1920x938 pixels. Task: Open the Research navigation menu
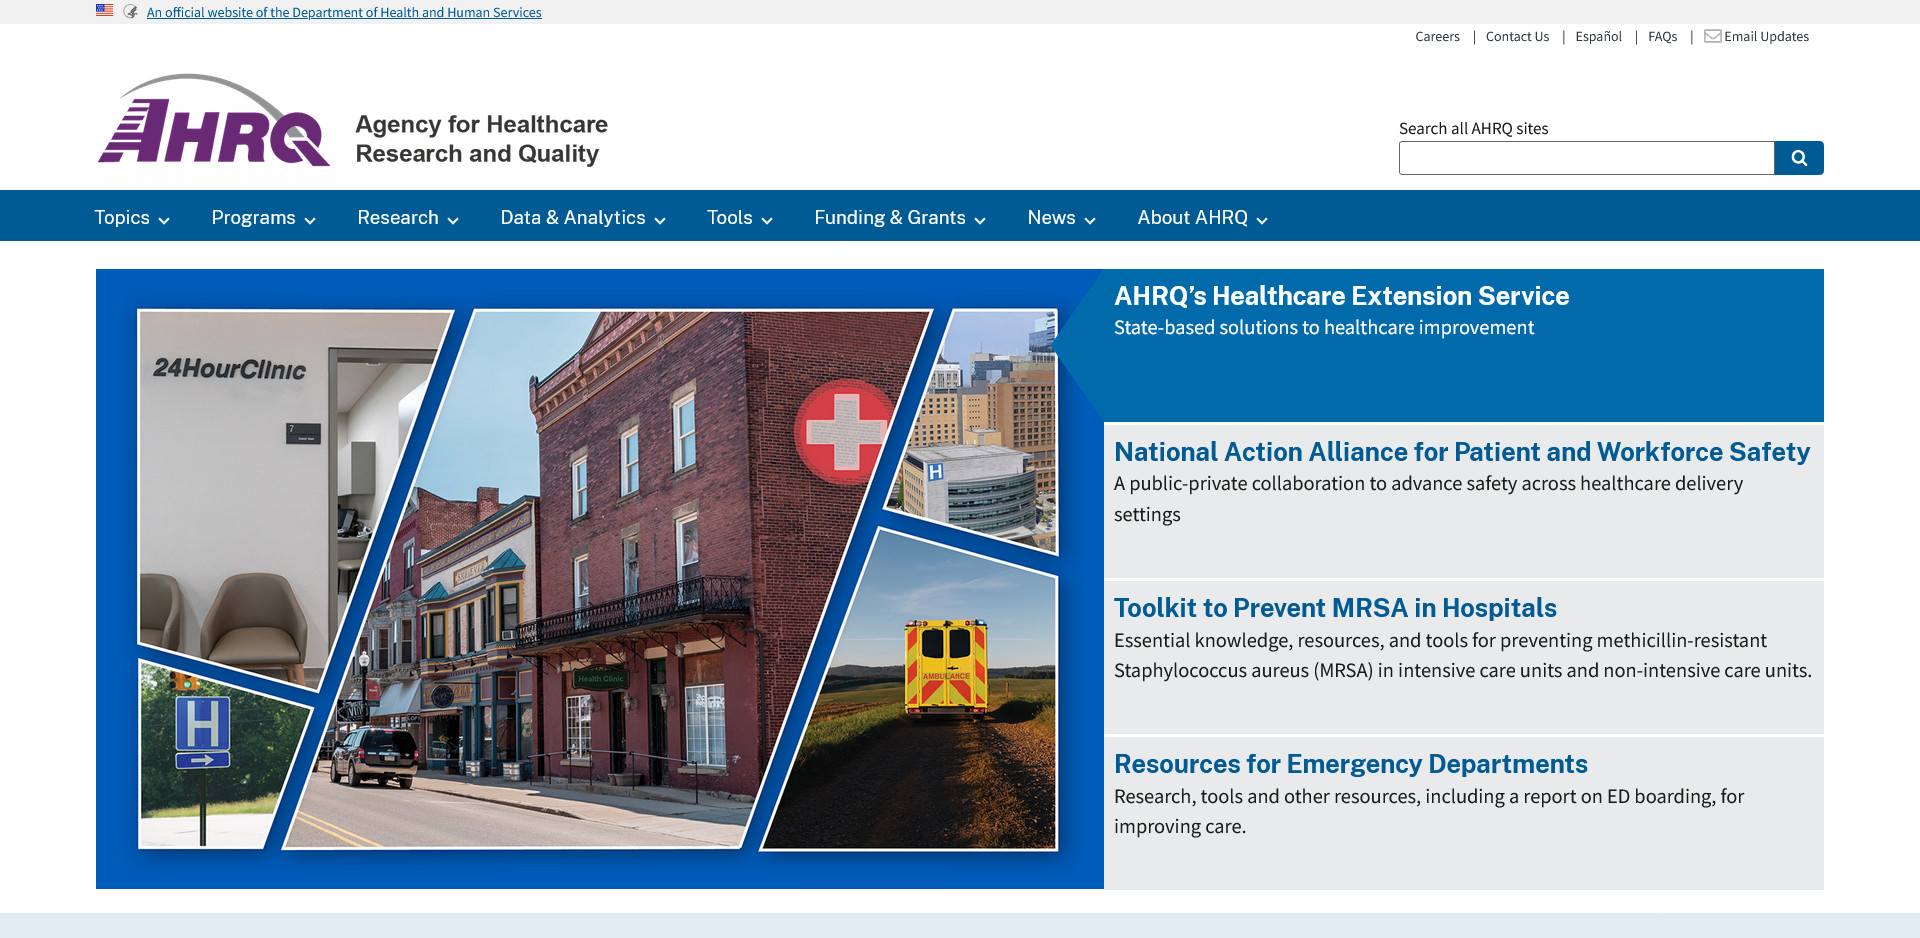click(x=407, y=218)
